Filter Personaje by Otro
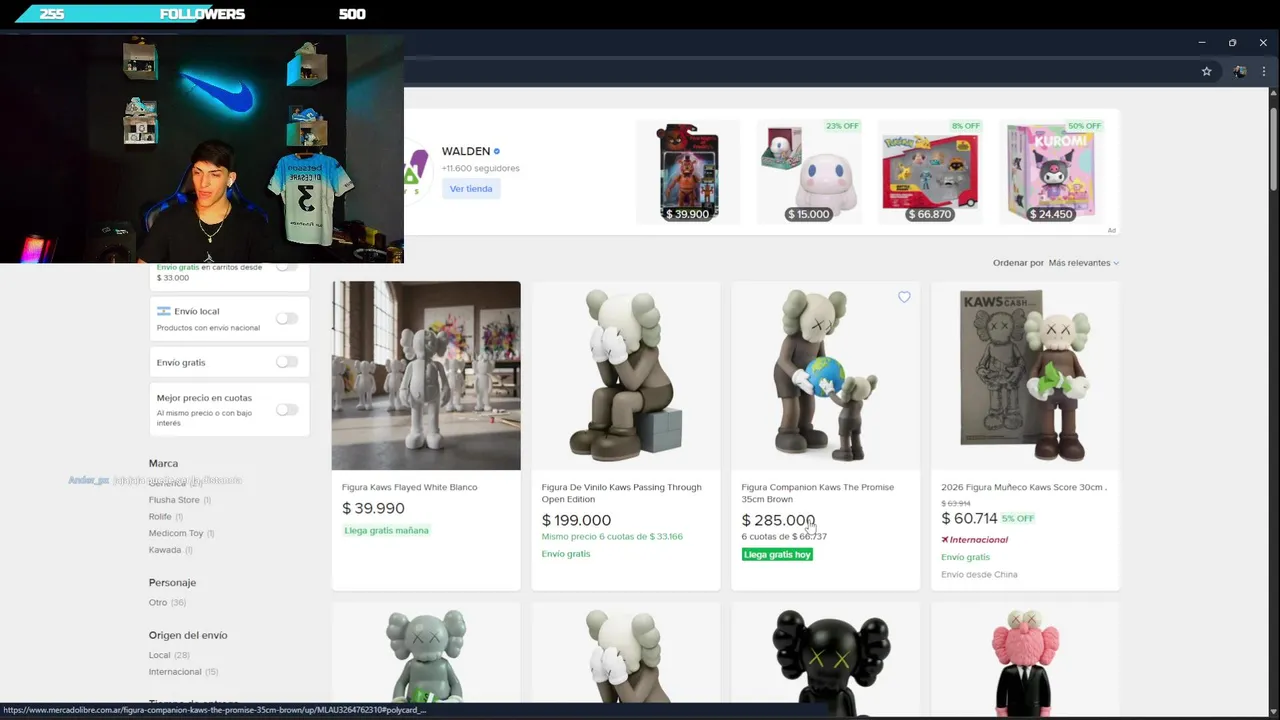Image resolution: width=1280 pixels, height=720 pixels. coord(167,603)
